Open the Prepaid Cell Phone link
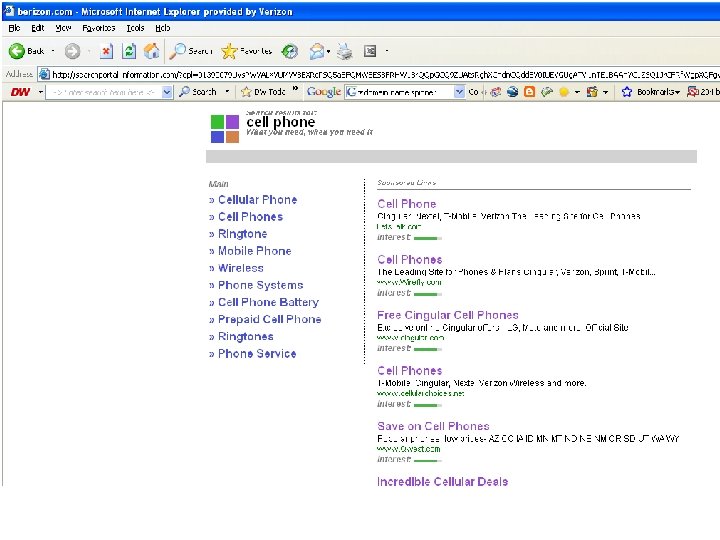Viewport: 720px width, 540px height. tap(270, 319)
